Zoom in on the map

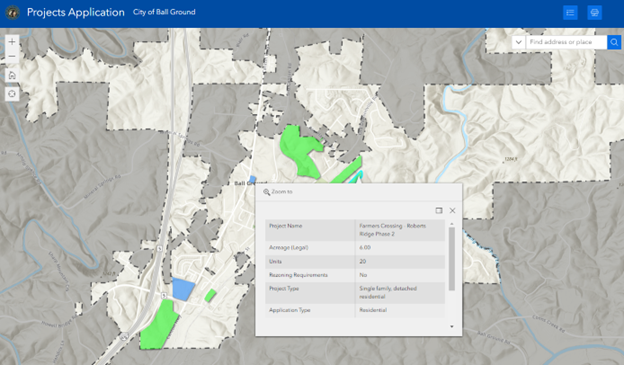coord(12,41)
